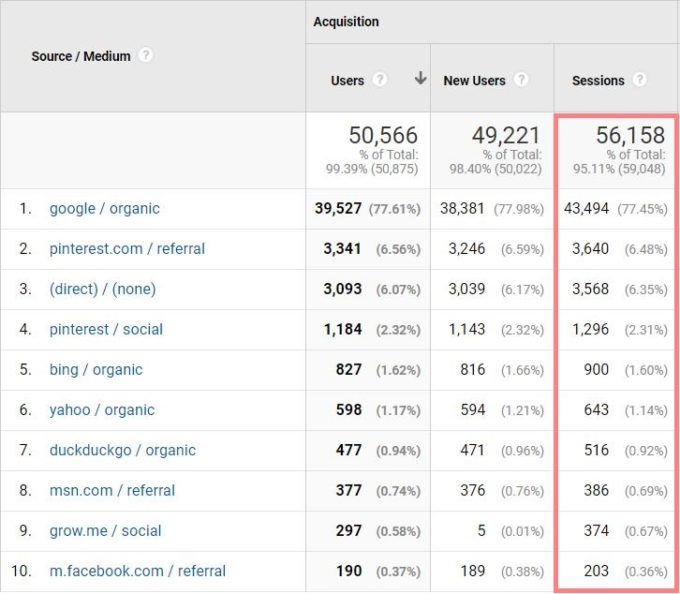This screenshot has height=594, width=680.
Task: Click users value 827 for bing
Action: 349,370
